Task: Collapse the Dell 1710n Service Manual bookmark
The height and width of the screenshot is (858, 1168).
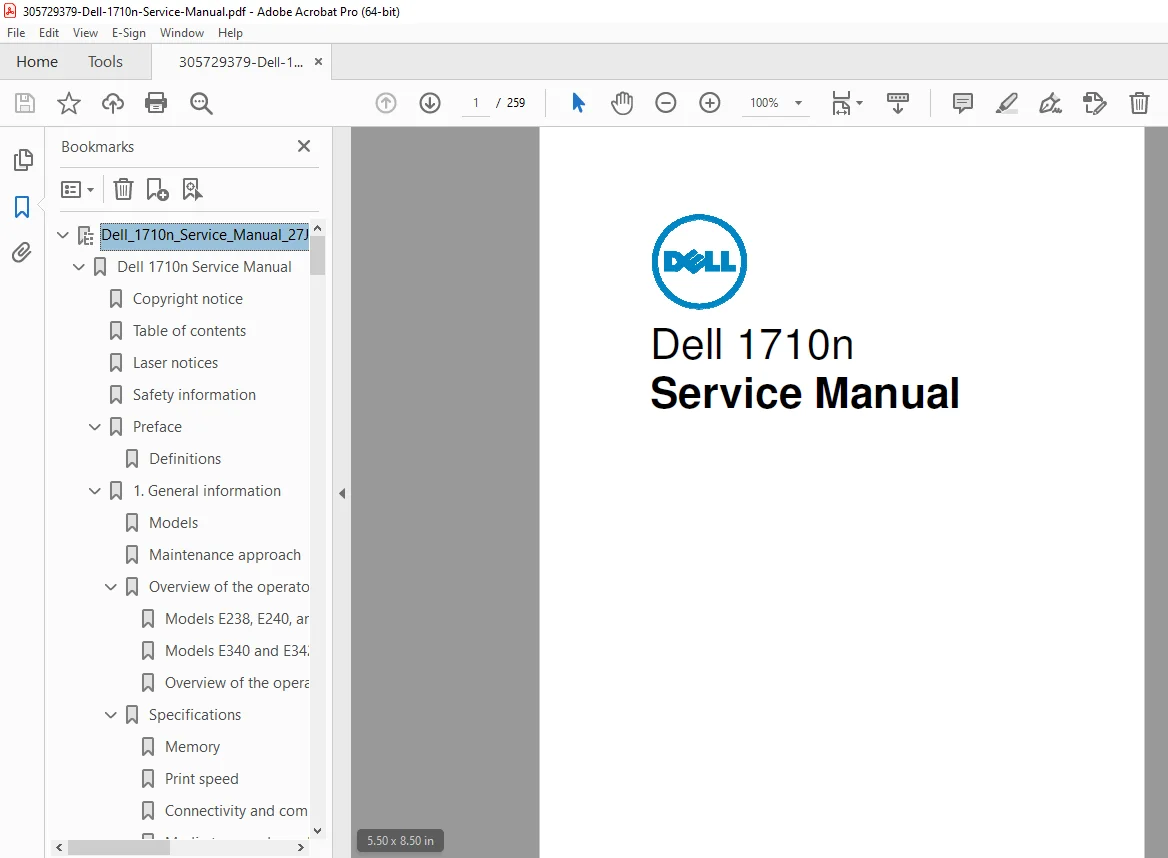Action: tap(79, 267)
